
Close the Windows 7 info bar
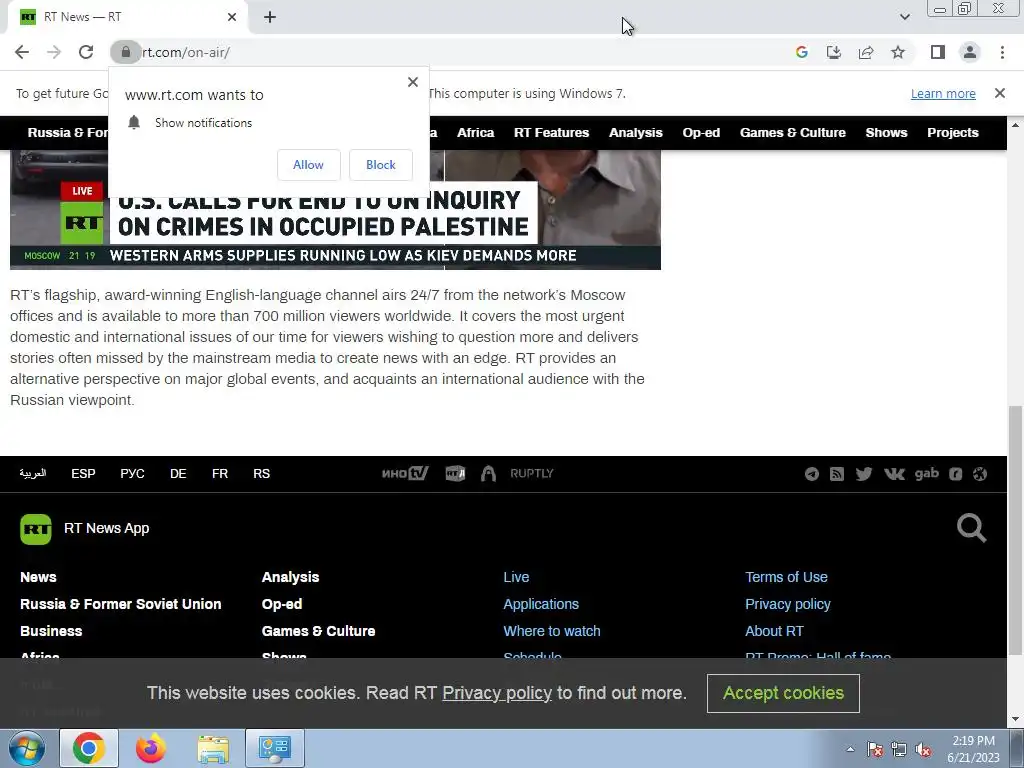(x=1000, y=93)
